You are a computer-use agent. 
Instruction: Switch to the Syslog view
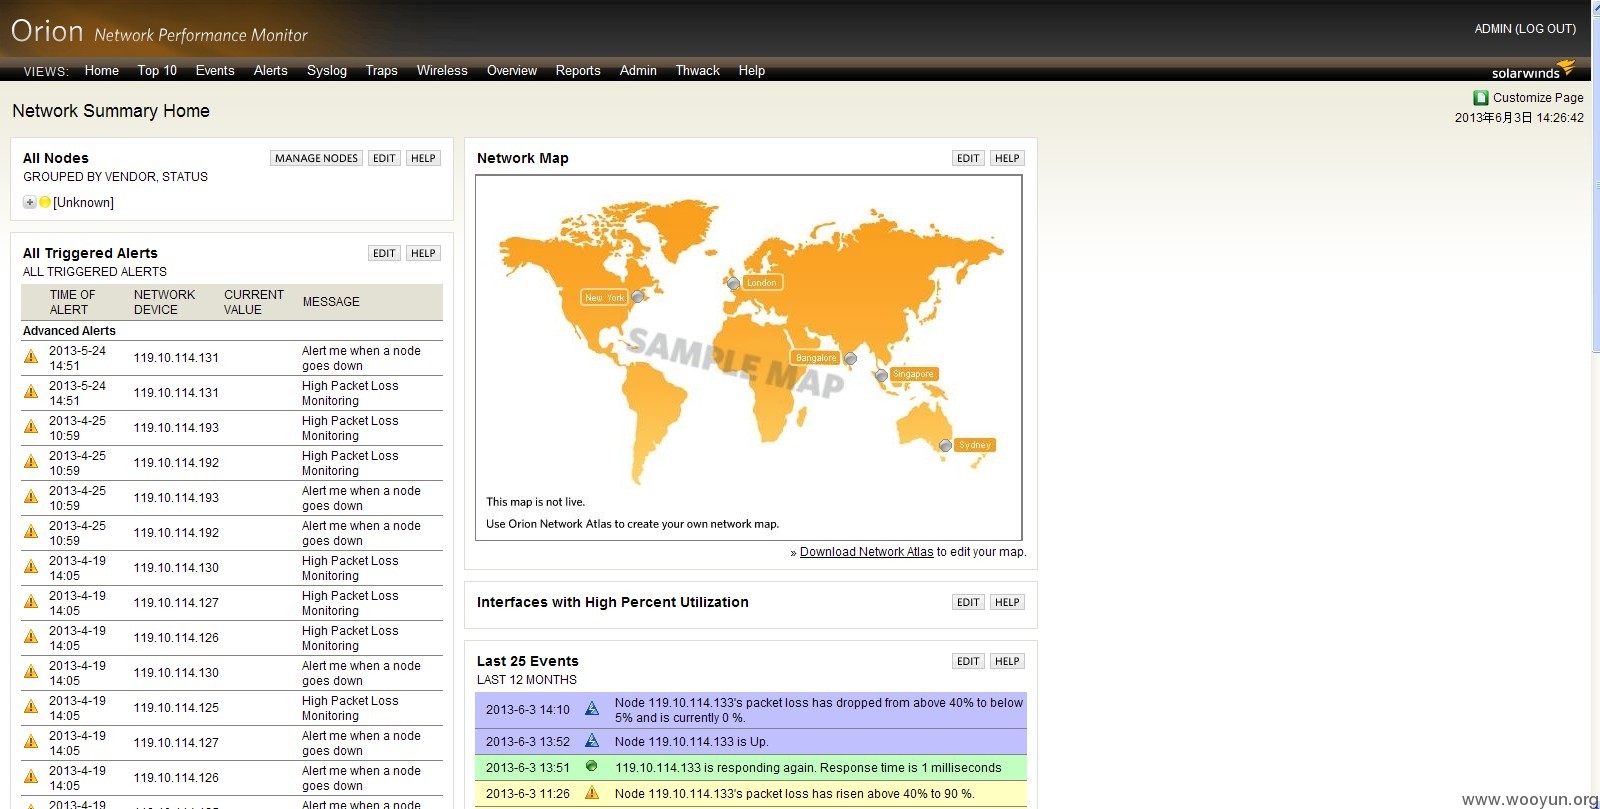coord(327,71)
